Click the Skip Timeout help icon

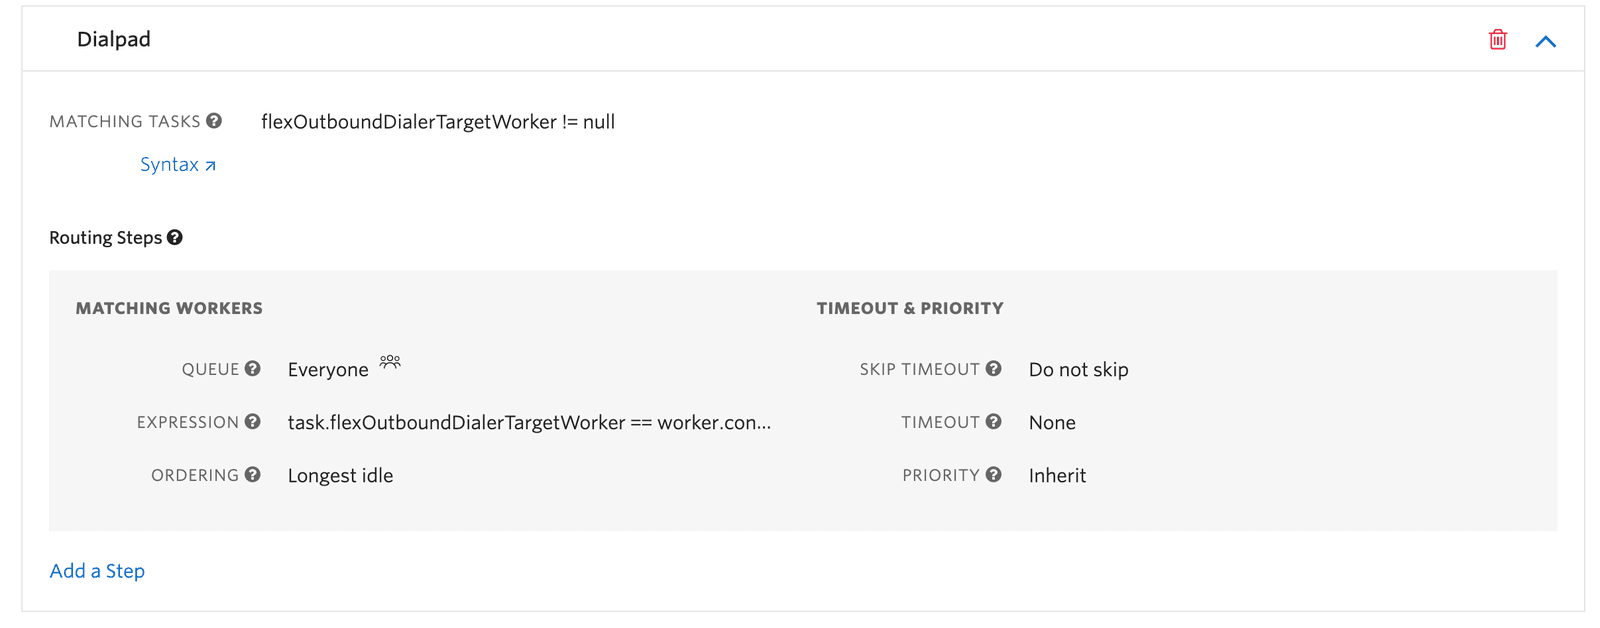pyautogui.click(x=994, y=368)
